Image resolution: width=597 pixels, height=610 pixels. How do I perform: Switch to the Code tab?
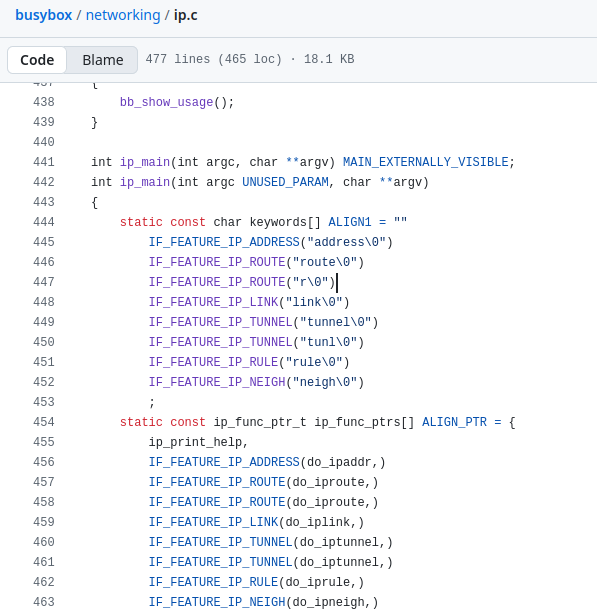click(x=37, y=60)
